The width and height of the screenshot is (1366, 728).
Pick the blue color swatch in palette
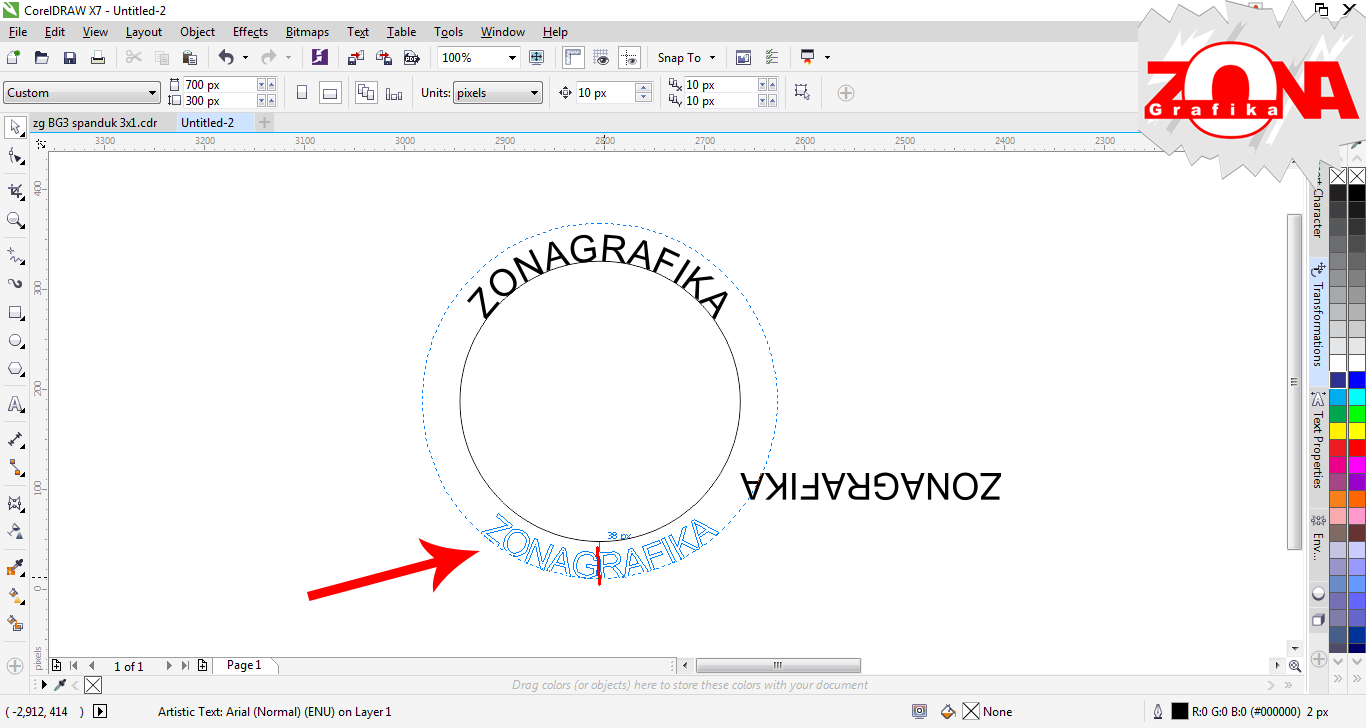1357,380
